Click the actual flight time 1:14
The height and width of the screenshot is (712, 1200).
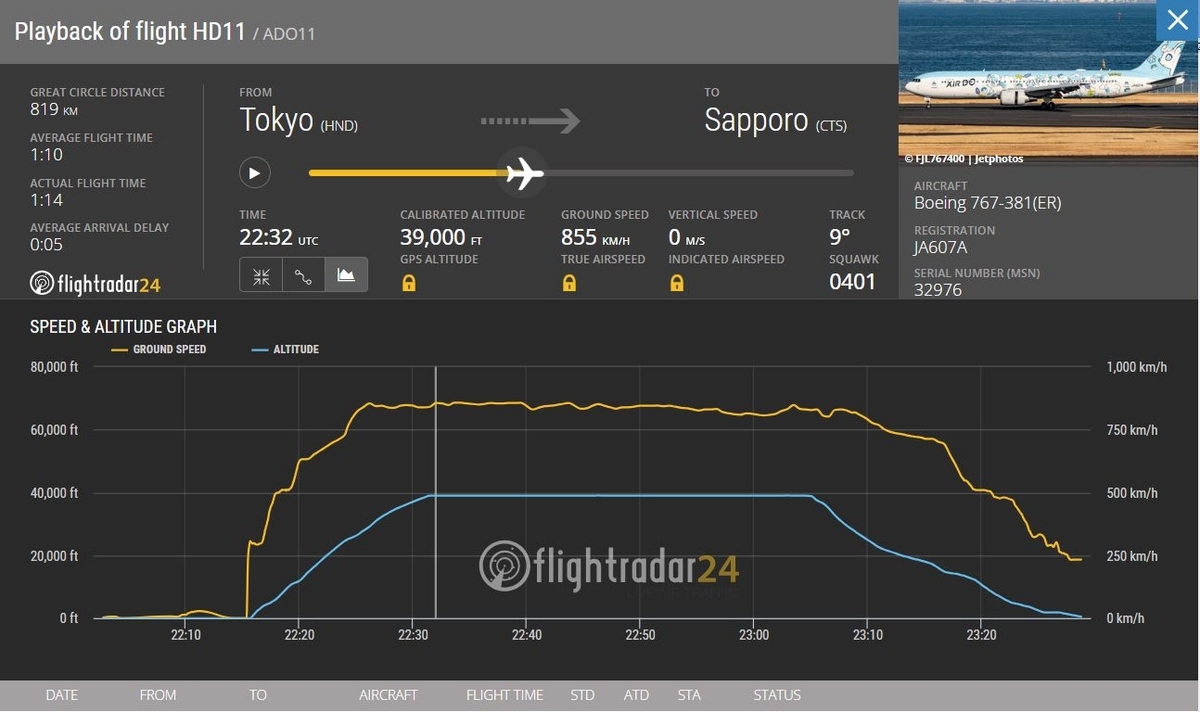tap(46, 200)
